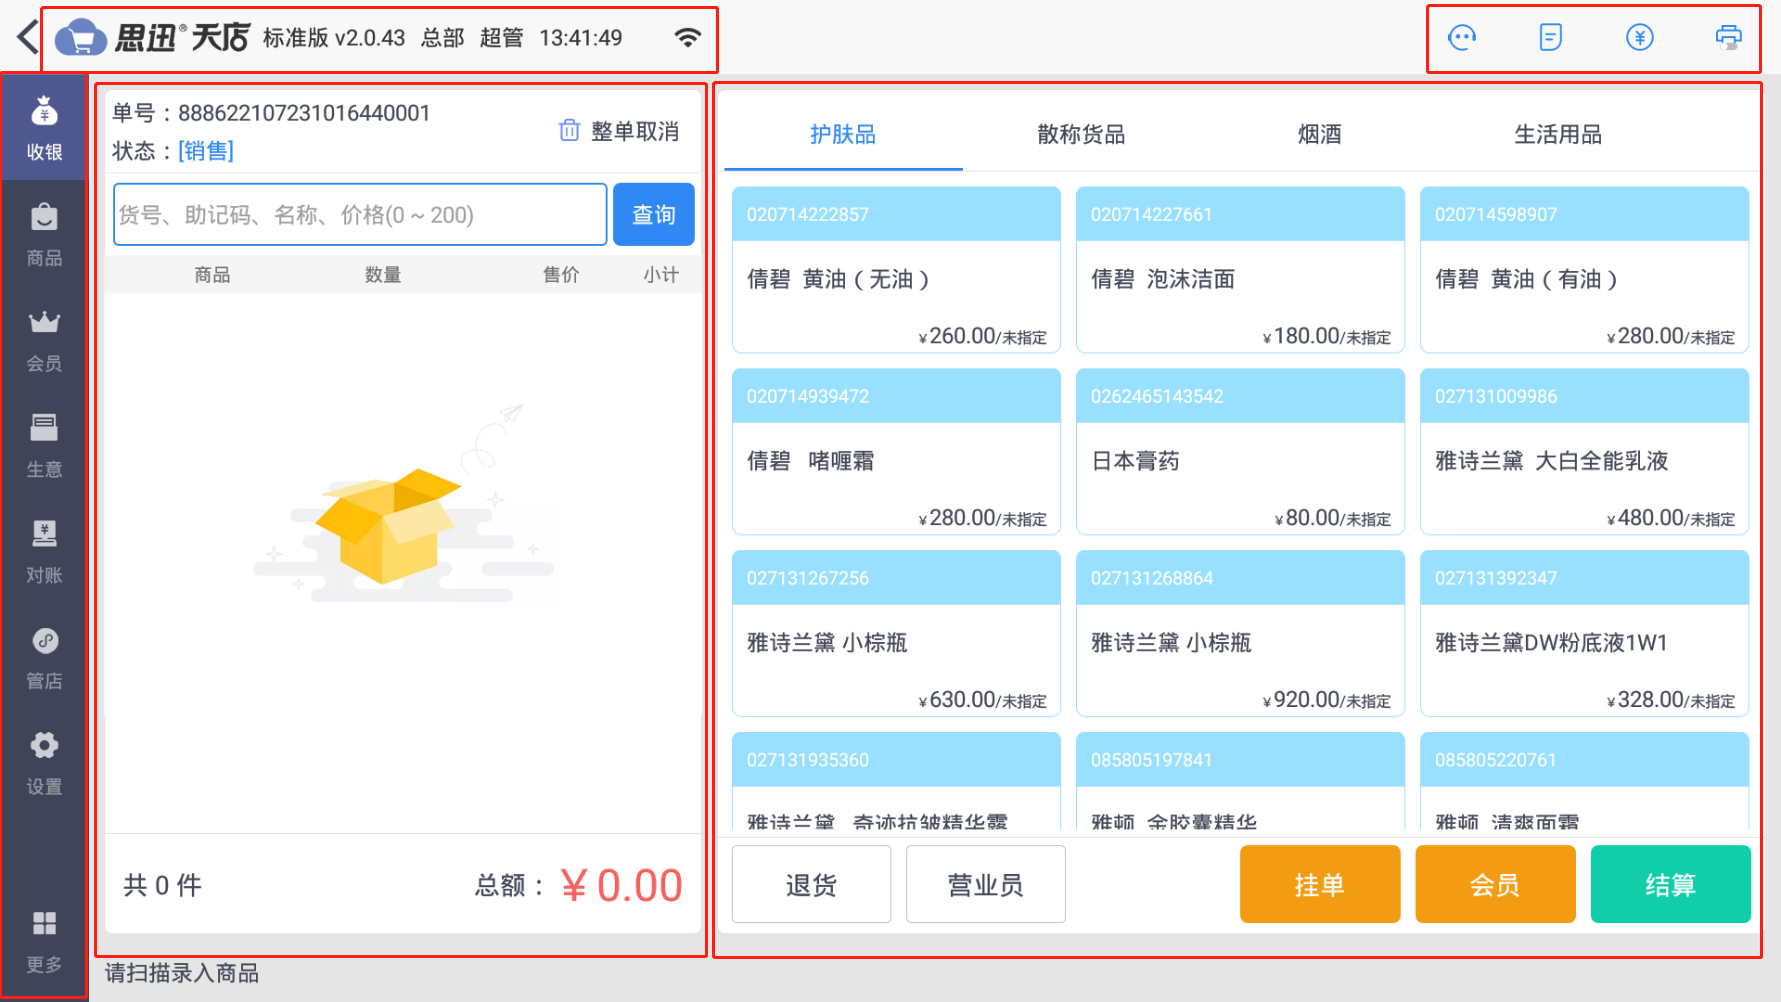The image size is (1781, 1002).
Task: Select product 倩碧 黄油（有油）card
Action: pos(1584,270)
